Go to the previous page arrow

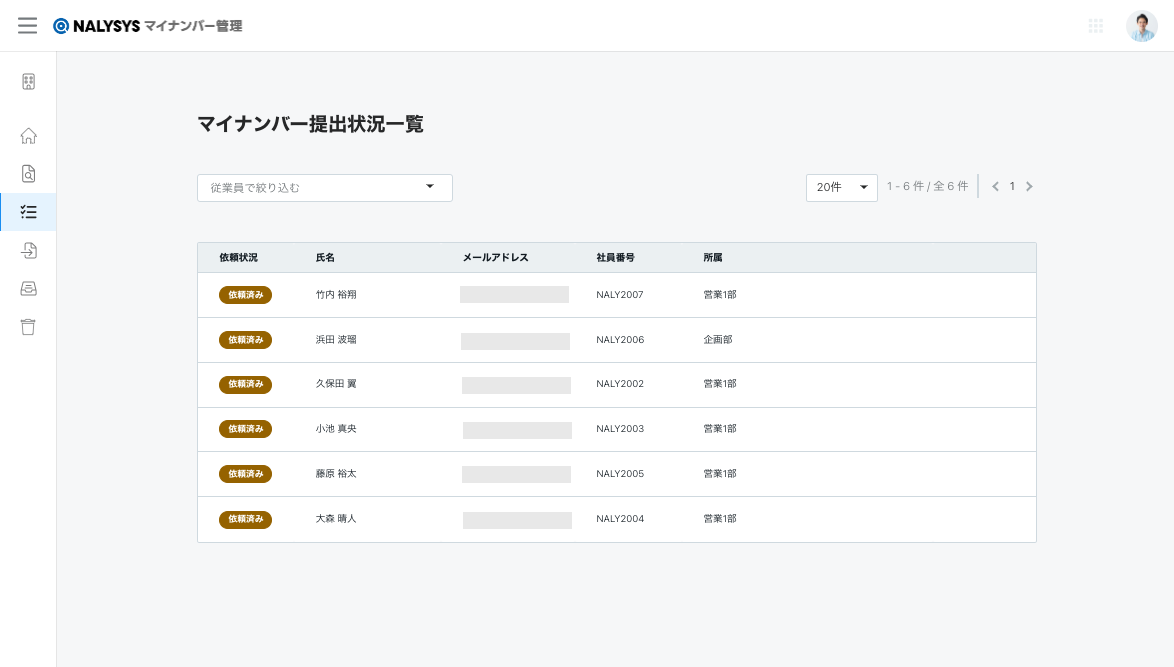[995, 186]
